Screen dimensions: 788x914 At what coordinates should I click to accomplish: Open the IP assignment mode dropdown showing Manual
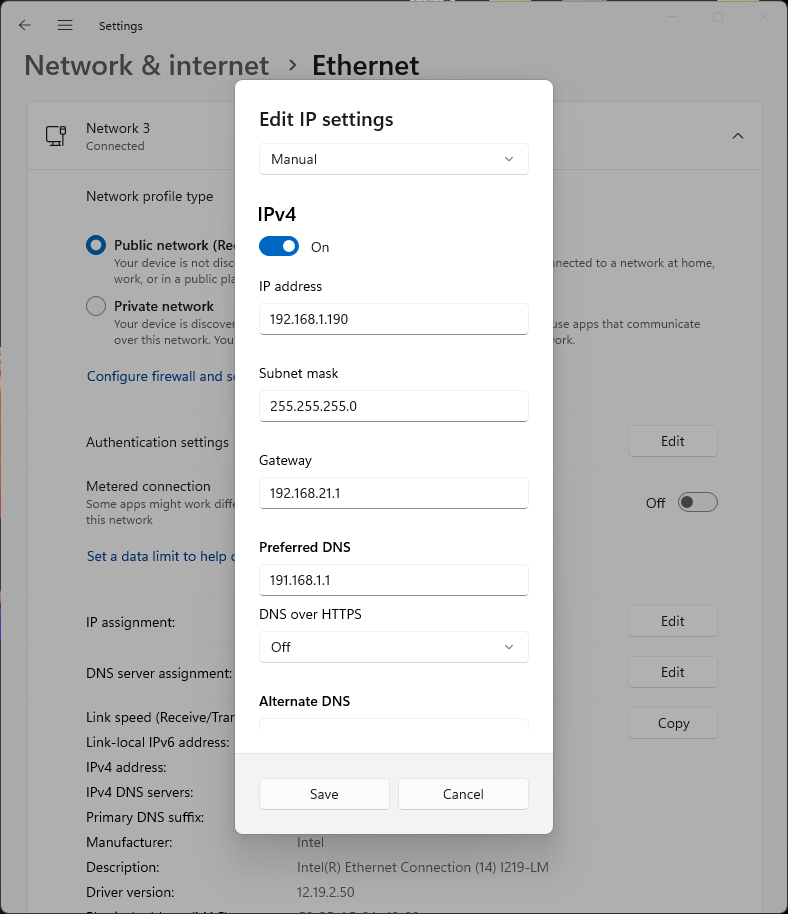click(x=393, y=158)
